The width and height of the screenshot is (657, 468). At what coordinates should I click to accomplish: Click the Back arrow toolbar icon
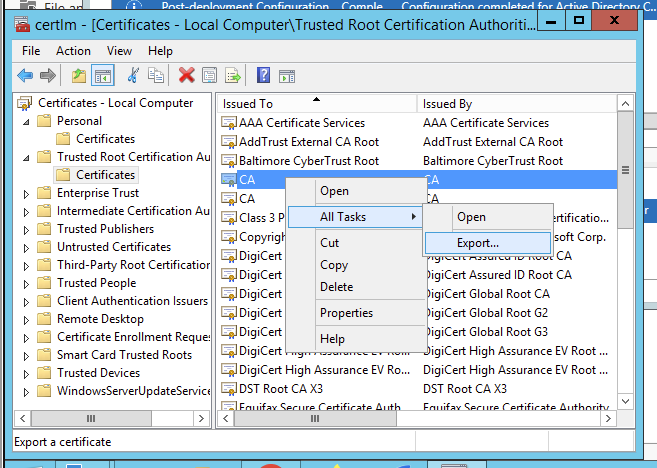[25, 76]
